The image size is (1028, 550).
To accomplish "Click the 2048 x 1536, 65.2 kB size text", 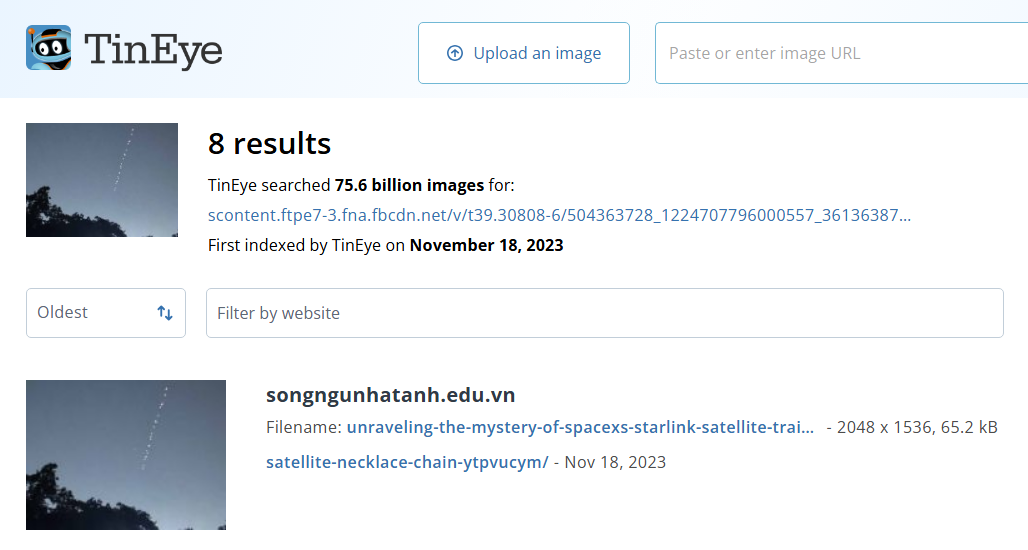I will click(x=917, y=427).
